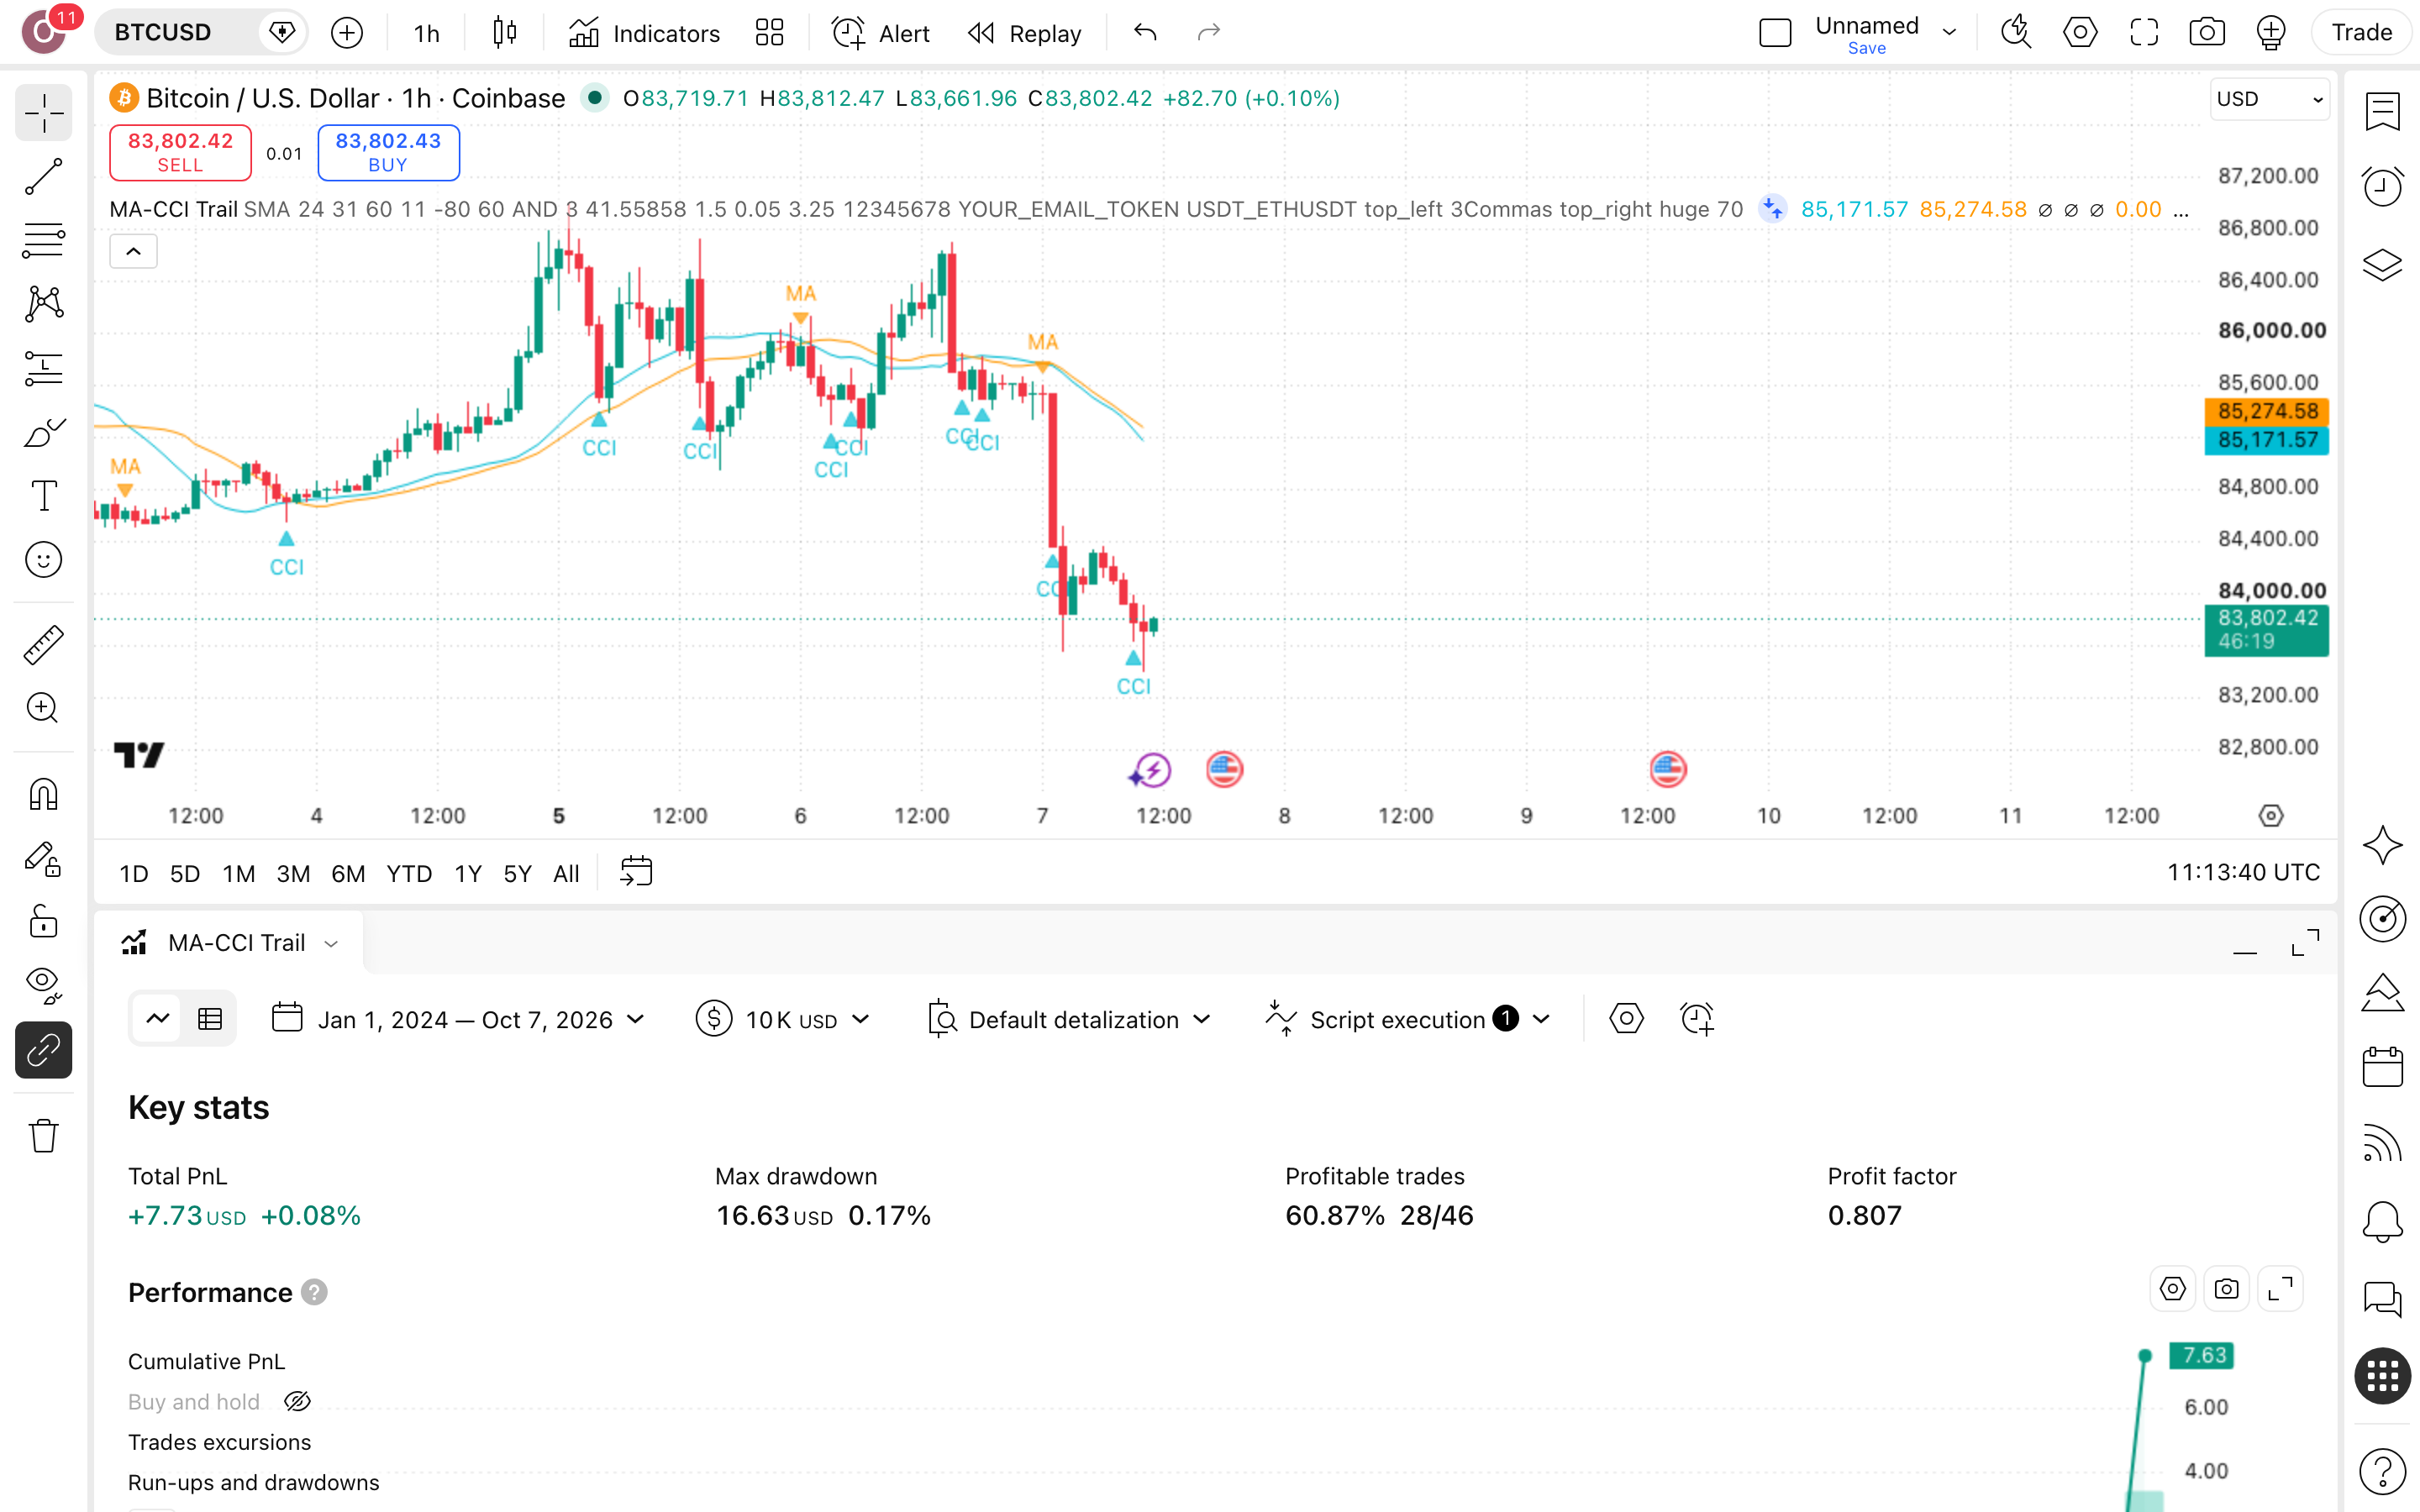The width and height of the screenshot is (2420, 1512).
Task: Open the object tree layers panel
Action: (2382, 264)
